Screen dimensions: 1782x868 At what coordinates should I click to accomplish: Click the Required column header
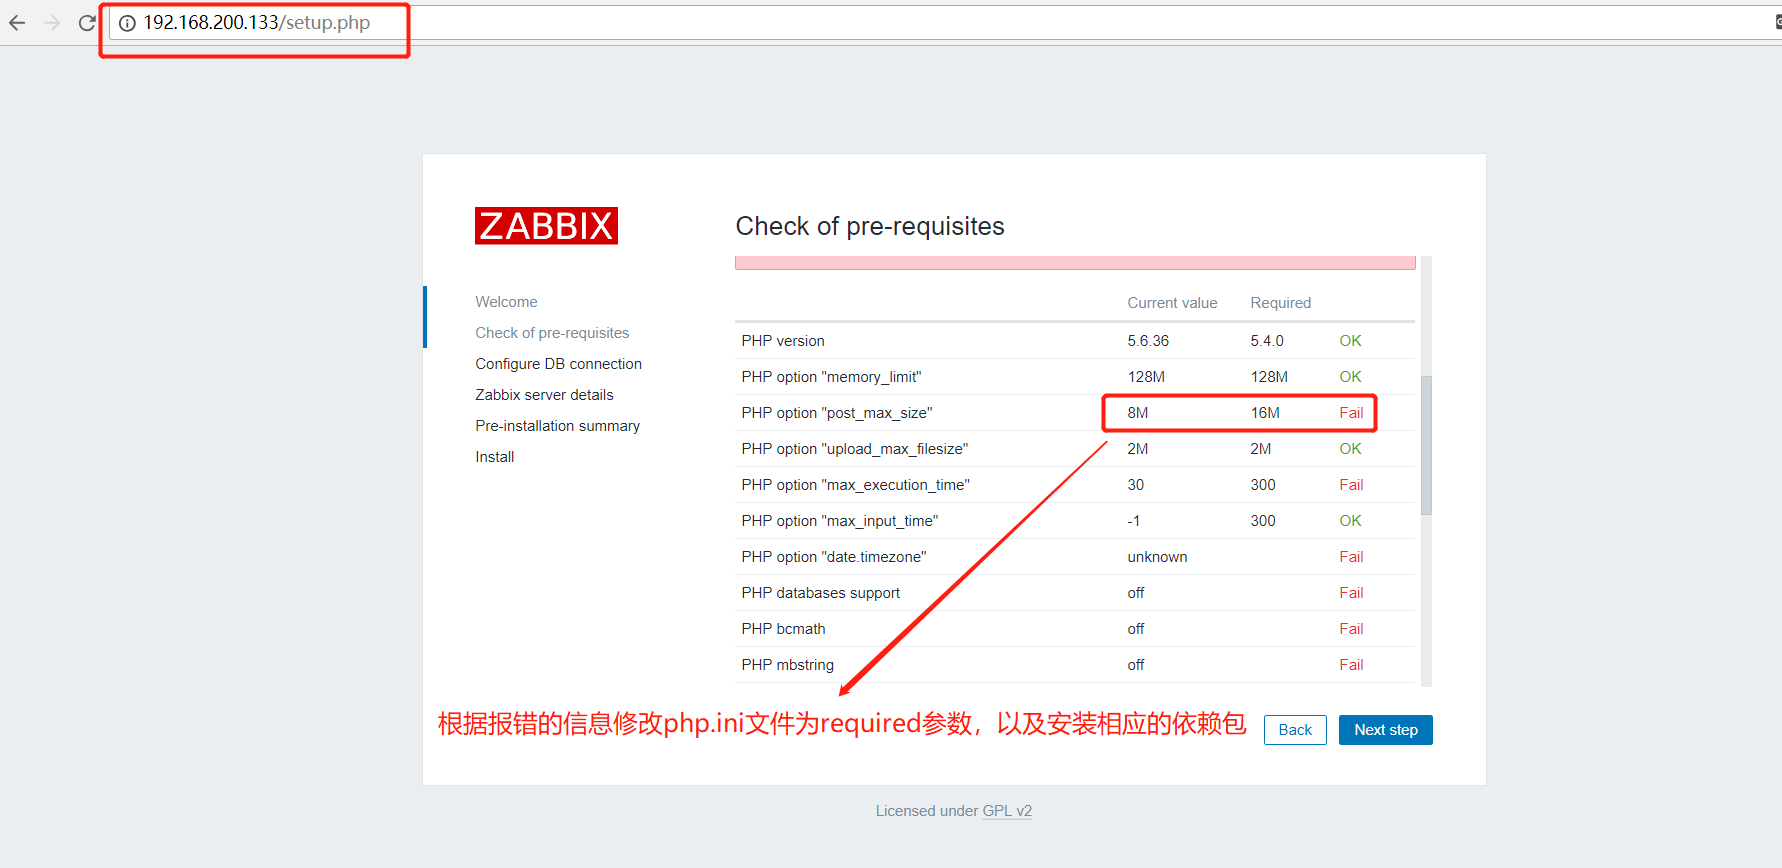click(1280, 303)
